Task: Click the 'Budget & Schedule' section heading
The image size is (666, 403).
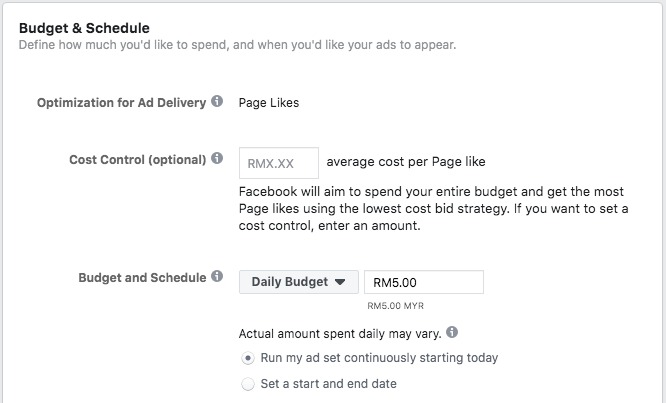Action: [x=84, y=28]
